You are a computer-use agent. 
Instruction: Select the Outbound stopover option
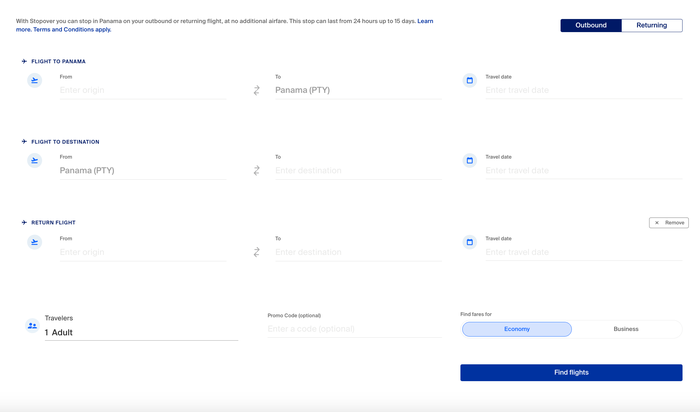tap(591, 25)
